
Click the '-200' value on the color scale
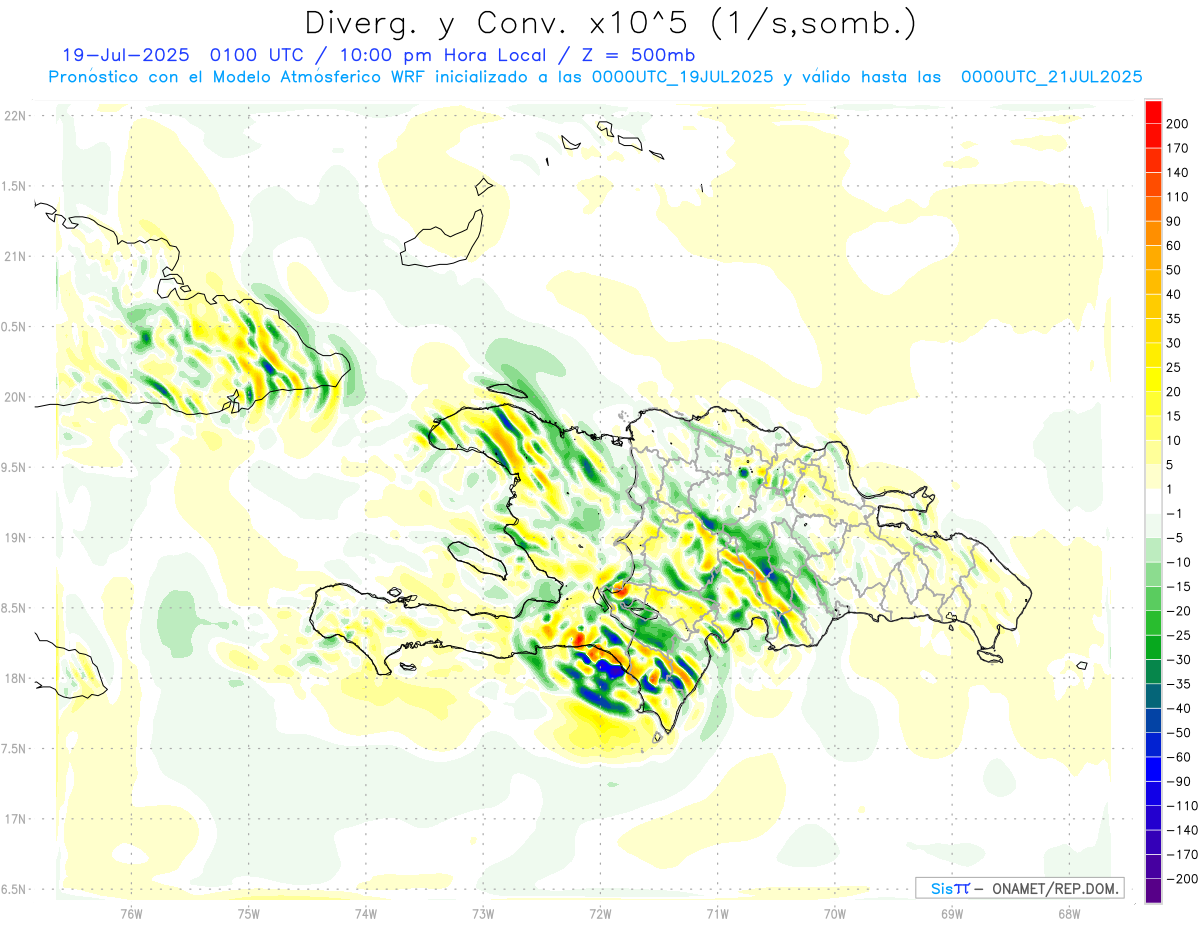(1181, 878)
